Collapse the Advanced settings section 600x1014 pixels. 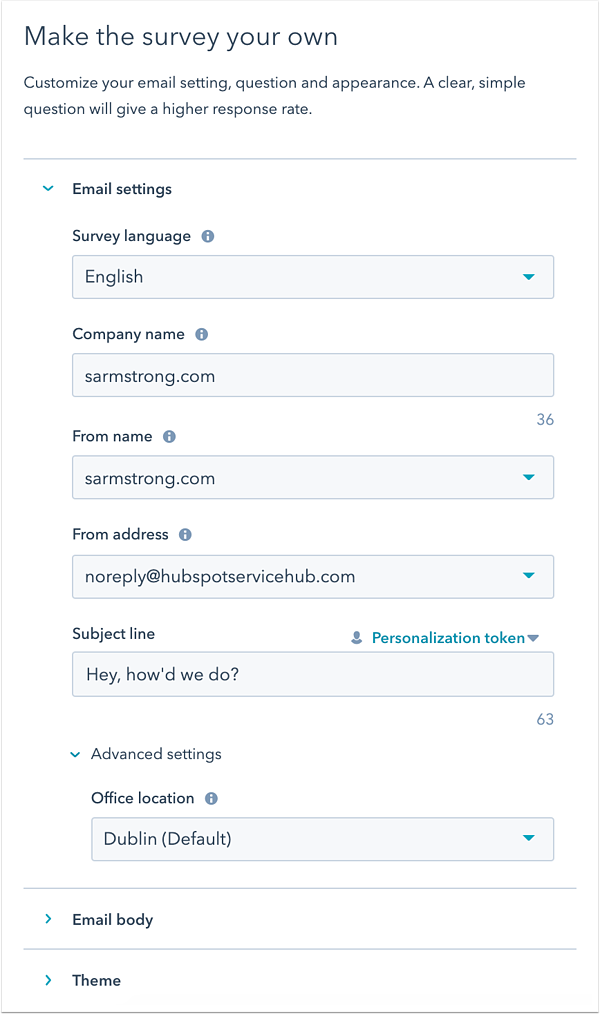click(x=75, y=754)
